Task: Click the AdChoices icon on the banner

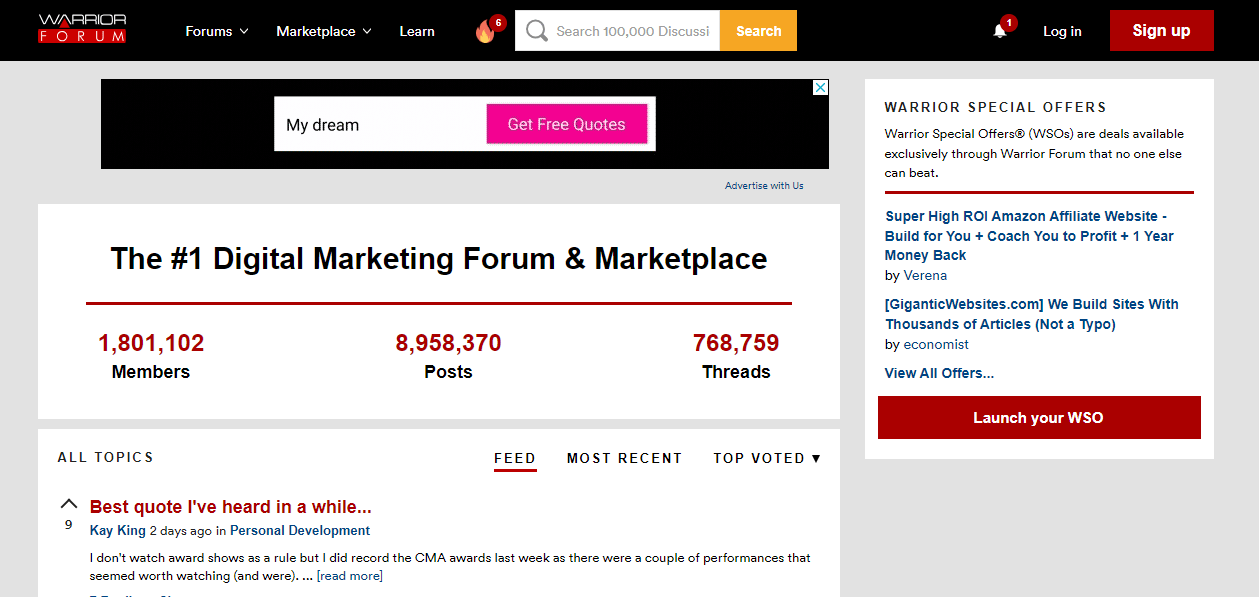Action: 820,88
